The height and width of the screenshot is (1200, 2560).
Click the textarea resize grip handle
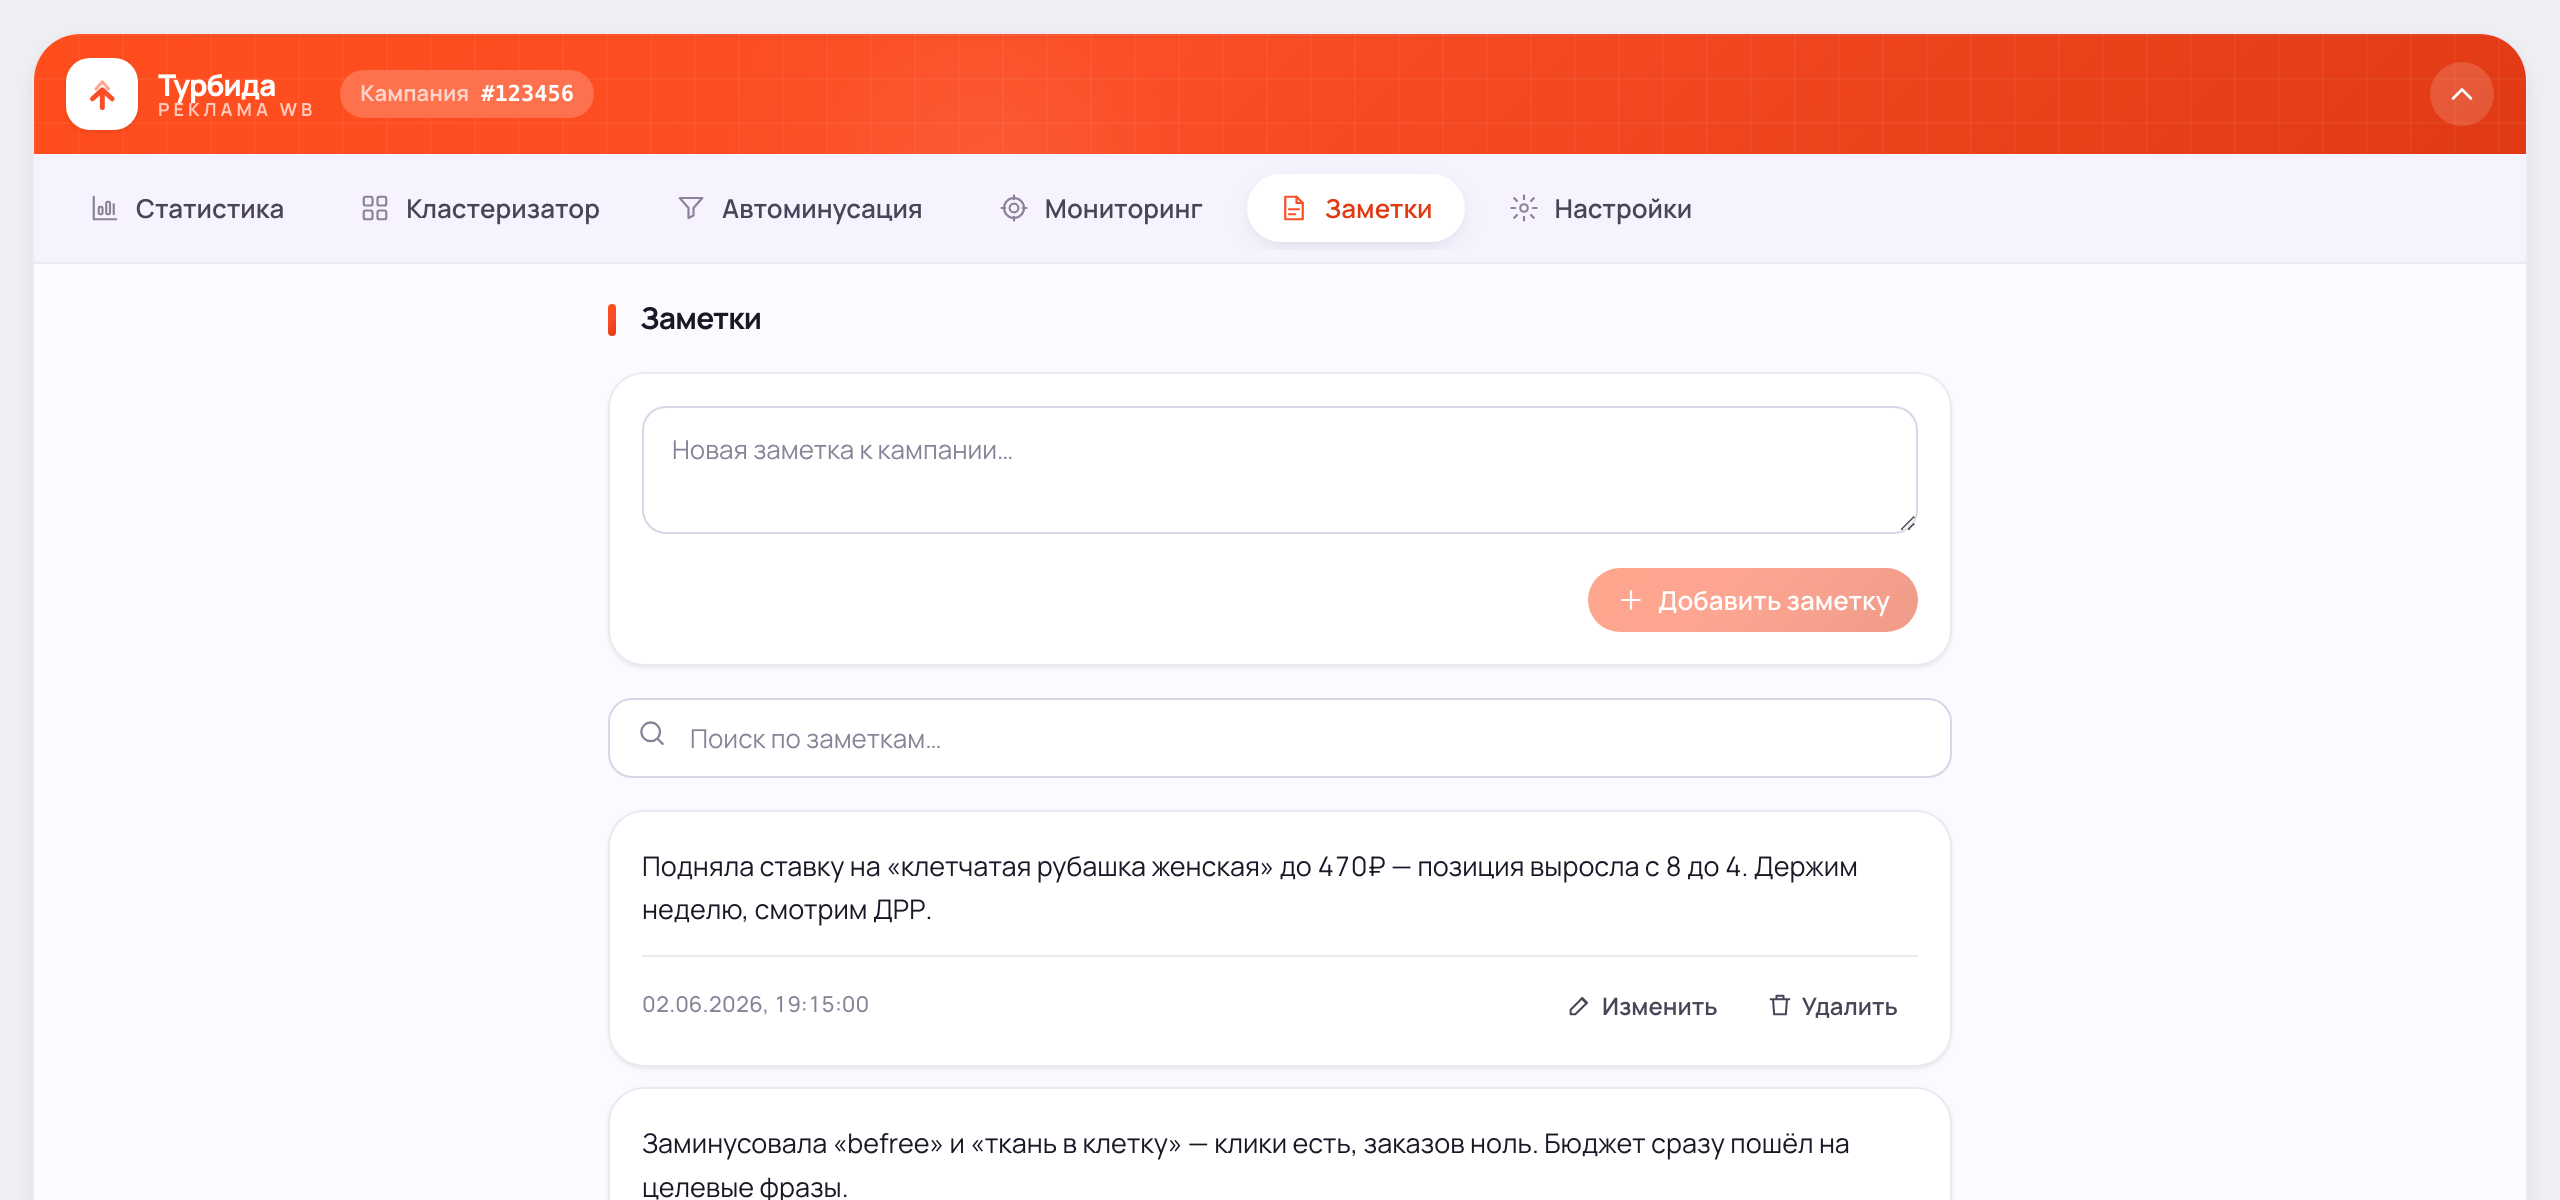(x=1907, y=523)
